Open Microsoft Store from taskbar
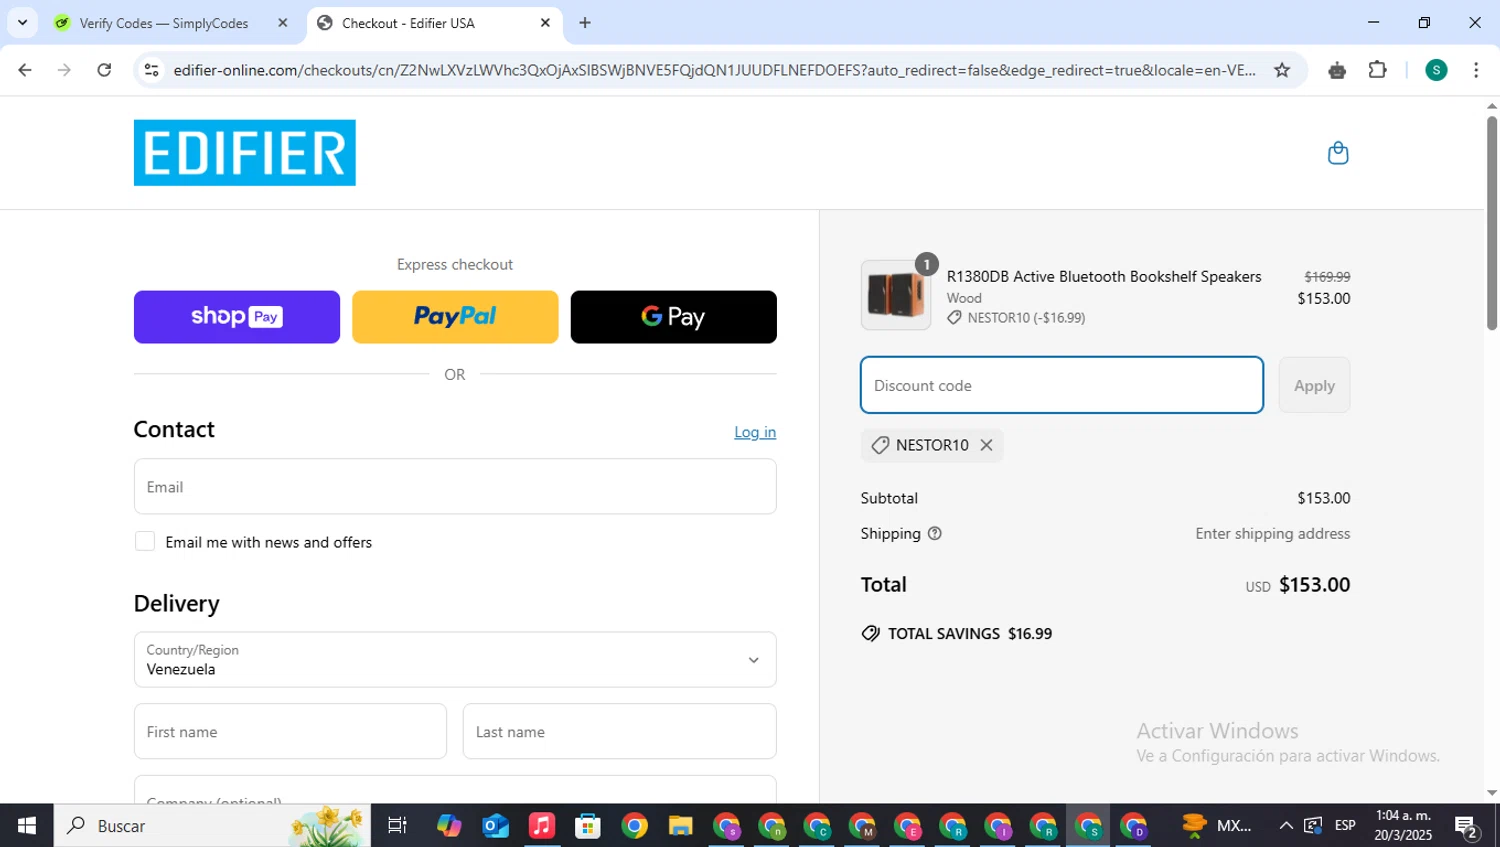This screenshot has width=1500, height=847. [x=588, y=826]
